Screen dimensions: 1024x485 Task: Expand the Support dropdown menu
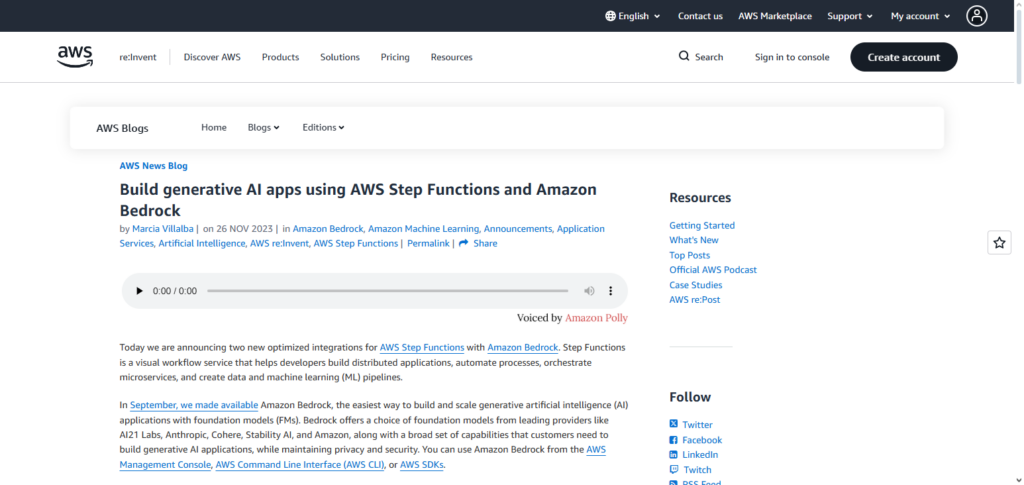850,16
